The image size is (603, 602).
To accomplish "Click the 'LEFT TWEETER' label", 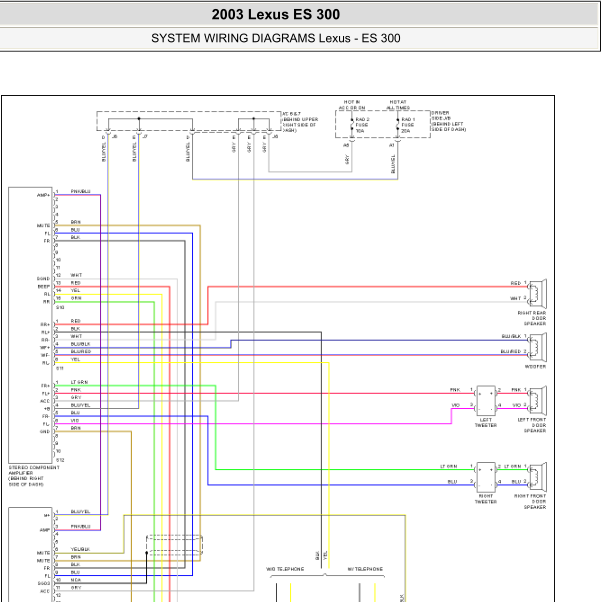I will [x=486, y=422].
